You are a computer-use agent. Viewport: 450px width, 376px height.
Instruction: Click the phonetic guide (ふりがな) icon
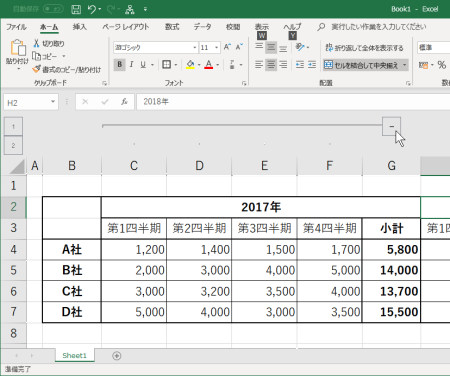pos(232,64)
